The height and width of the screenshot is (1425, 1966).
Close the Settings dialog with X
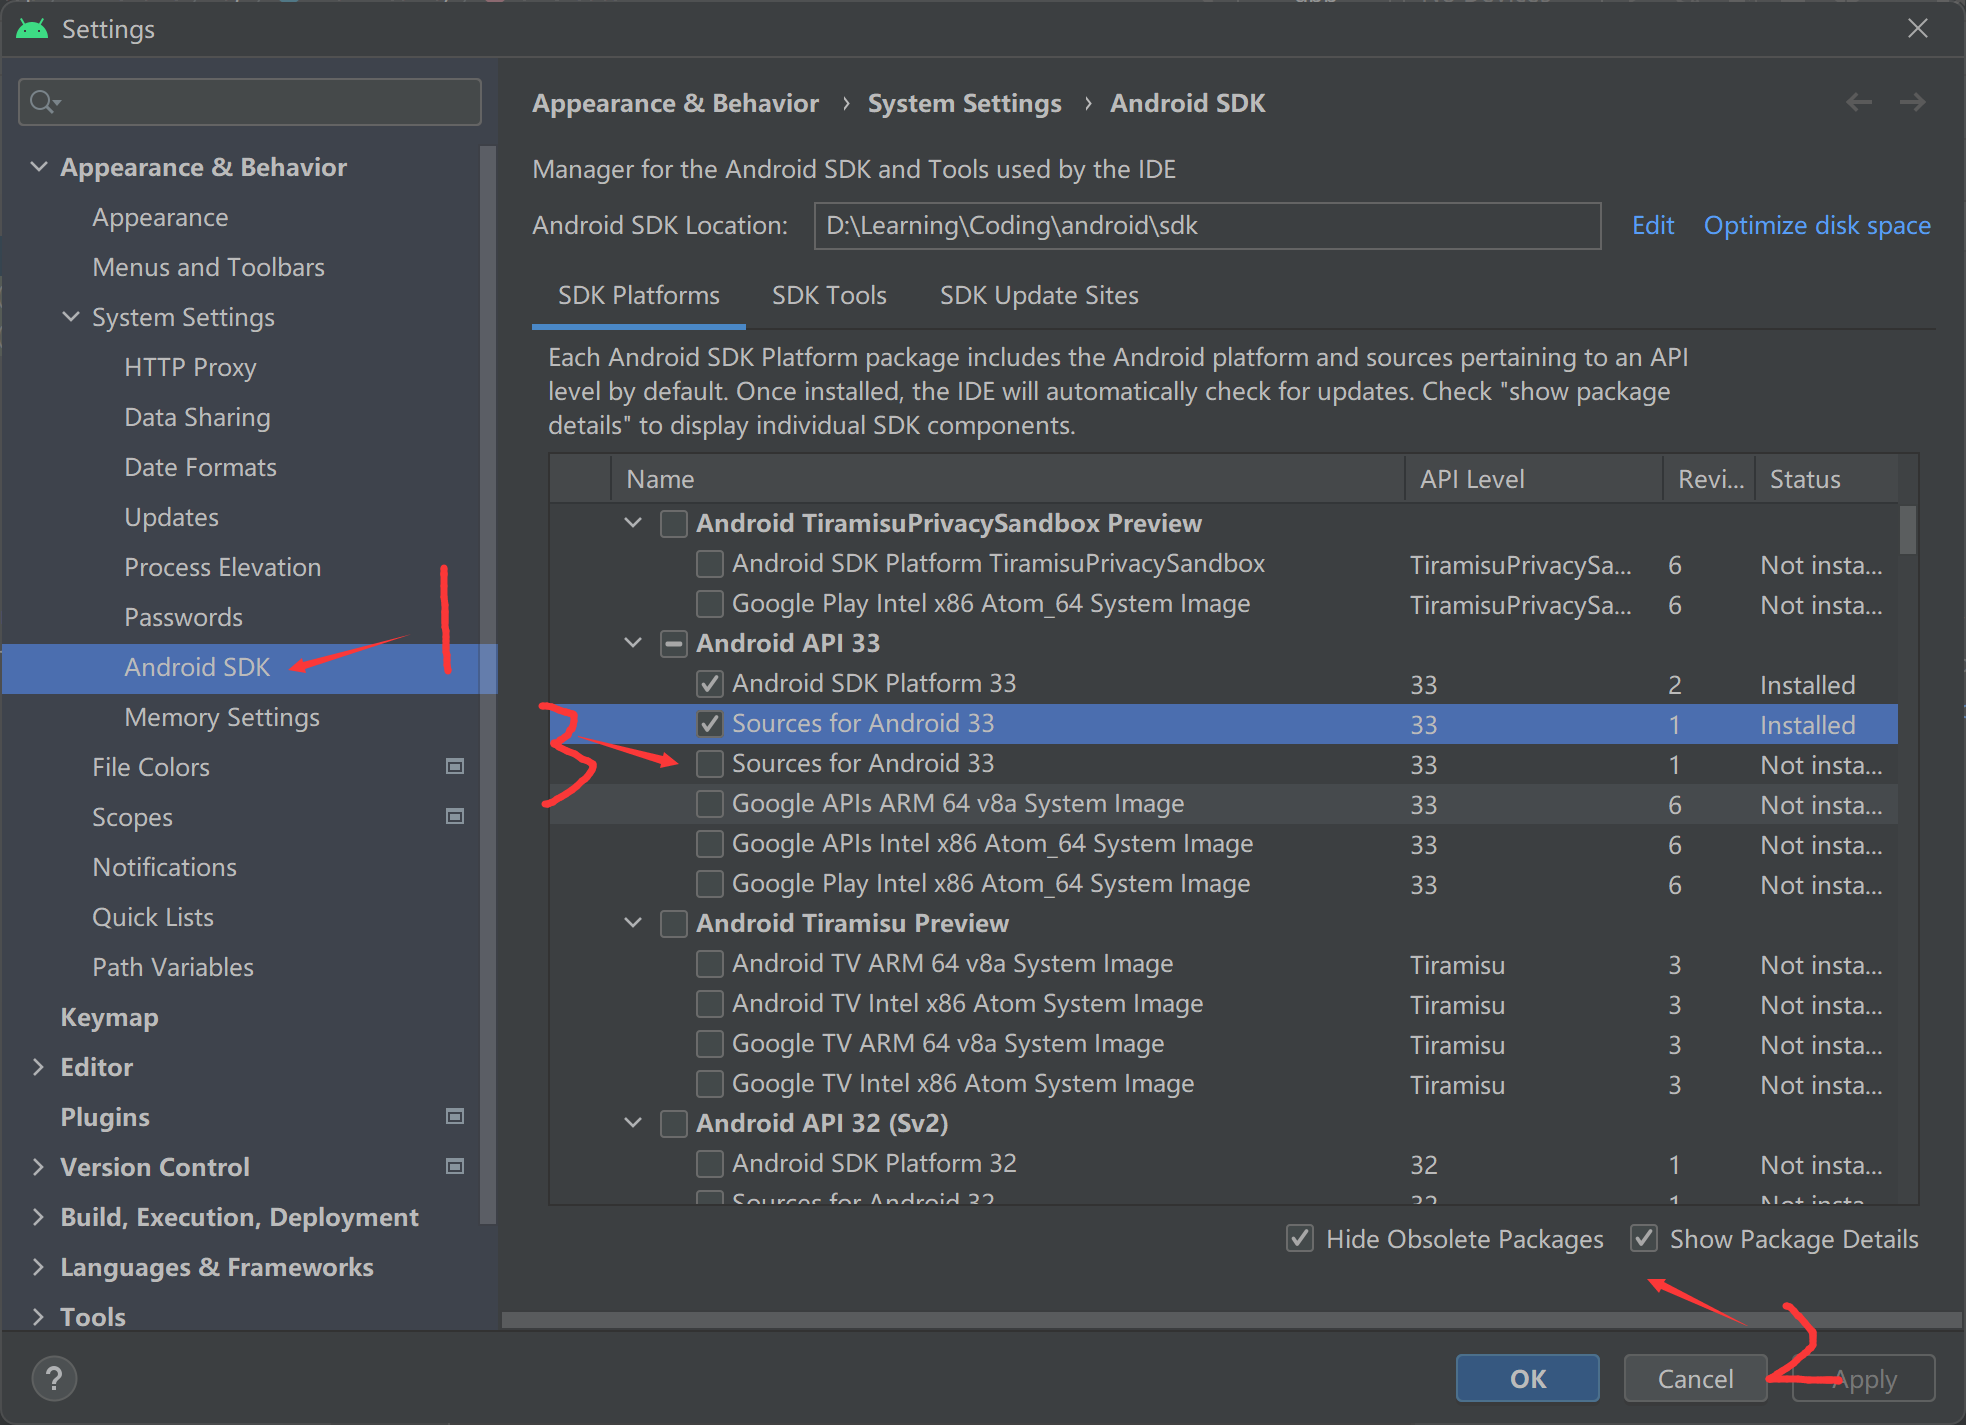coord(1917,29)
